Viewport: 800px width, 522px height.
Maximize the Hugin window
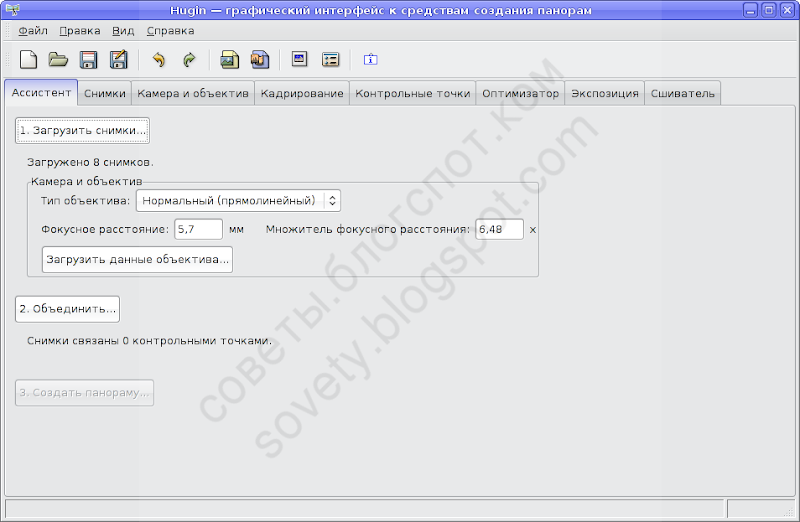click(x=768, y=10)
